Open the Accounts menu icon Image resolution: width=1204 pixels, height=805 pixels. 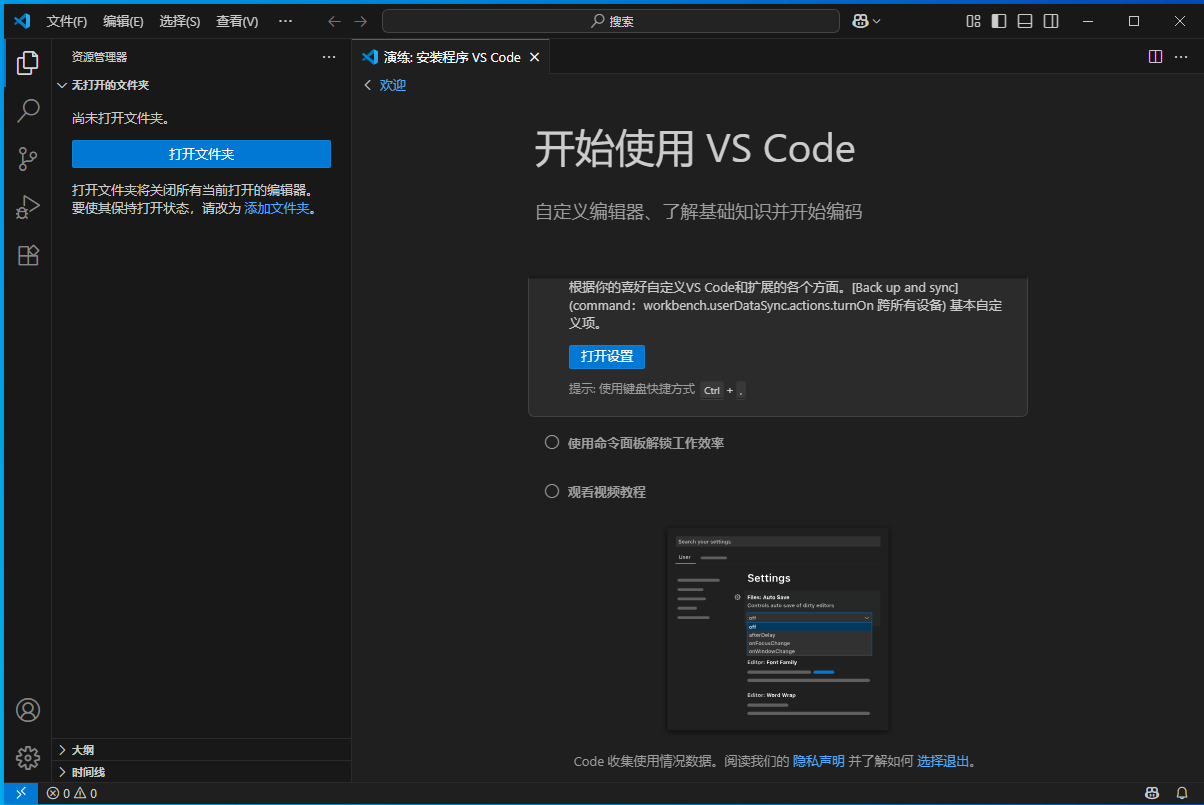click(28, 710)
